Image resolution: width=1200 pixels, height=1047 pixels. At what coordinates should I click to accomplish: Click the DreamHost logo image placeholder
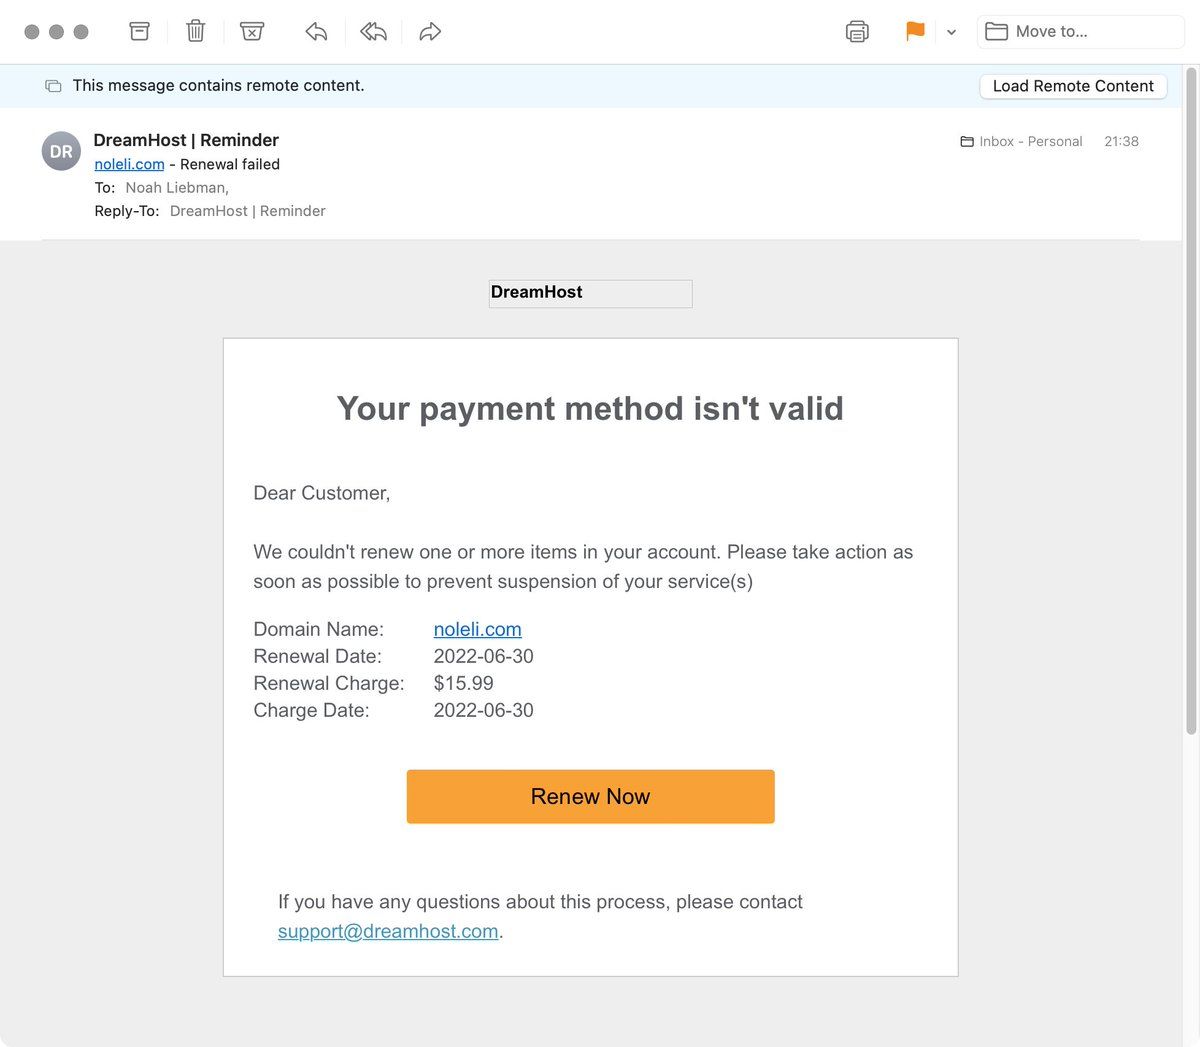pos(590,293)
